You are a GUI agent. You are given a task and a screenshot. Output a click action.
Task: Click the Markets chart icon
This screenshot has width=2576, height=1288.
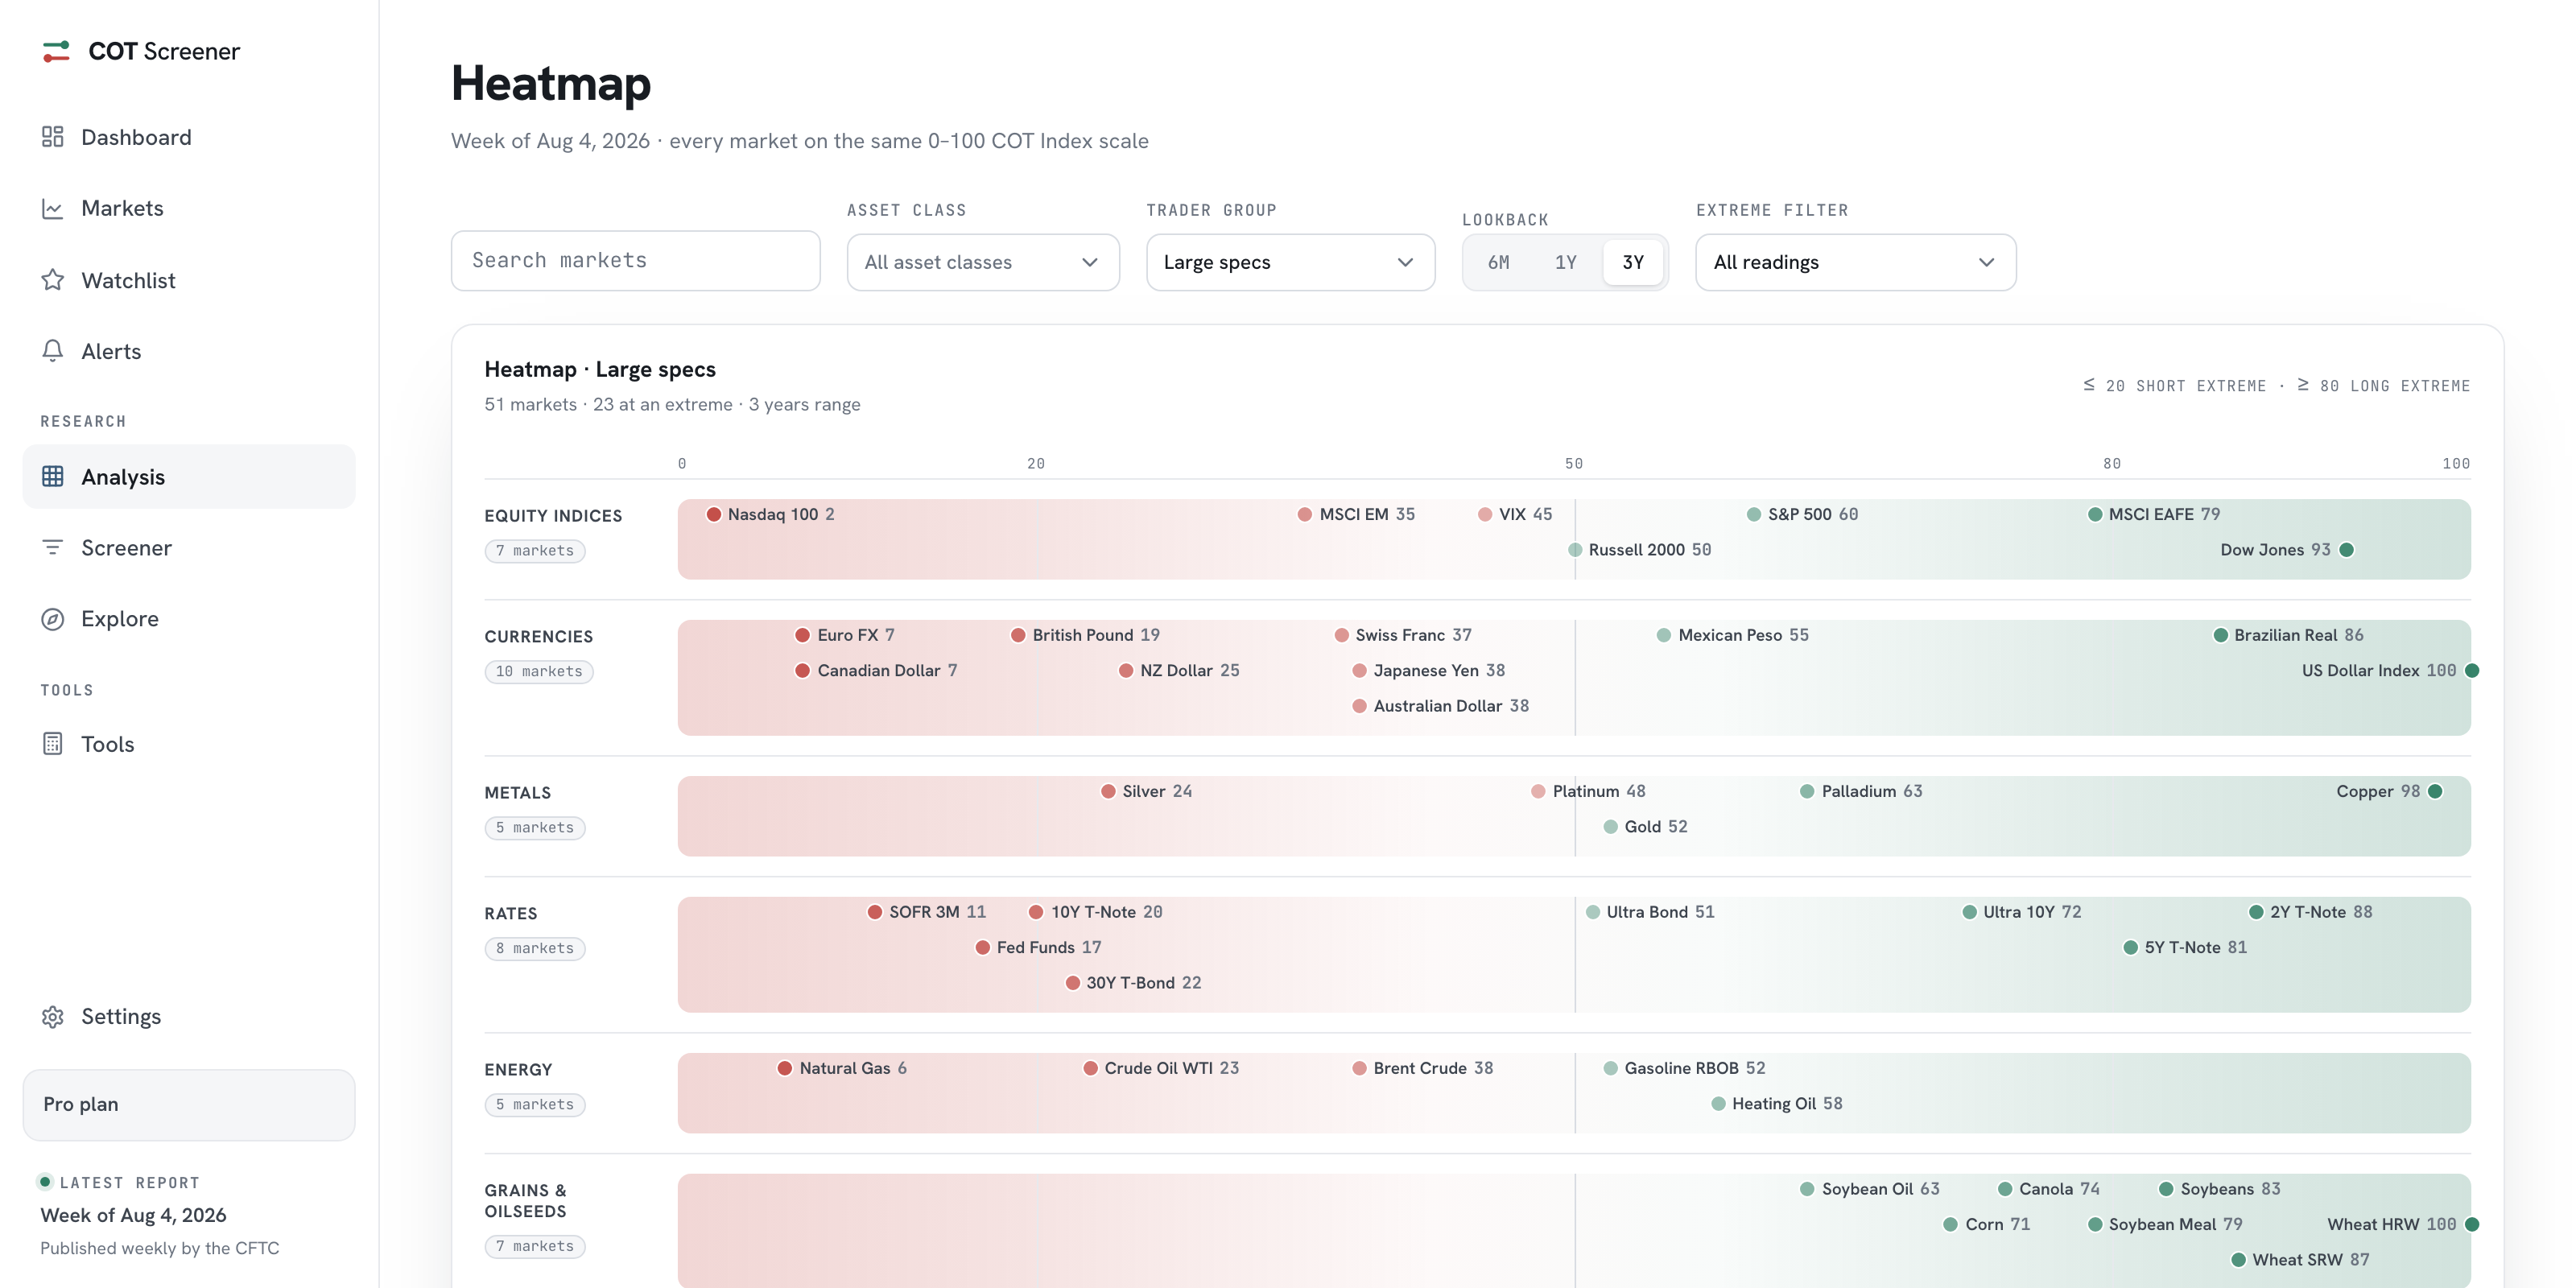52,208
